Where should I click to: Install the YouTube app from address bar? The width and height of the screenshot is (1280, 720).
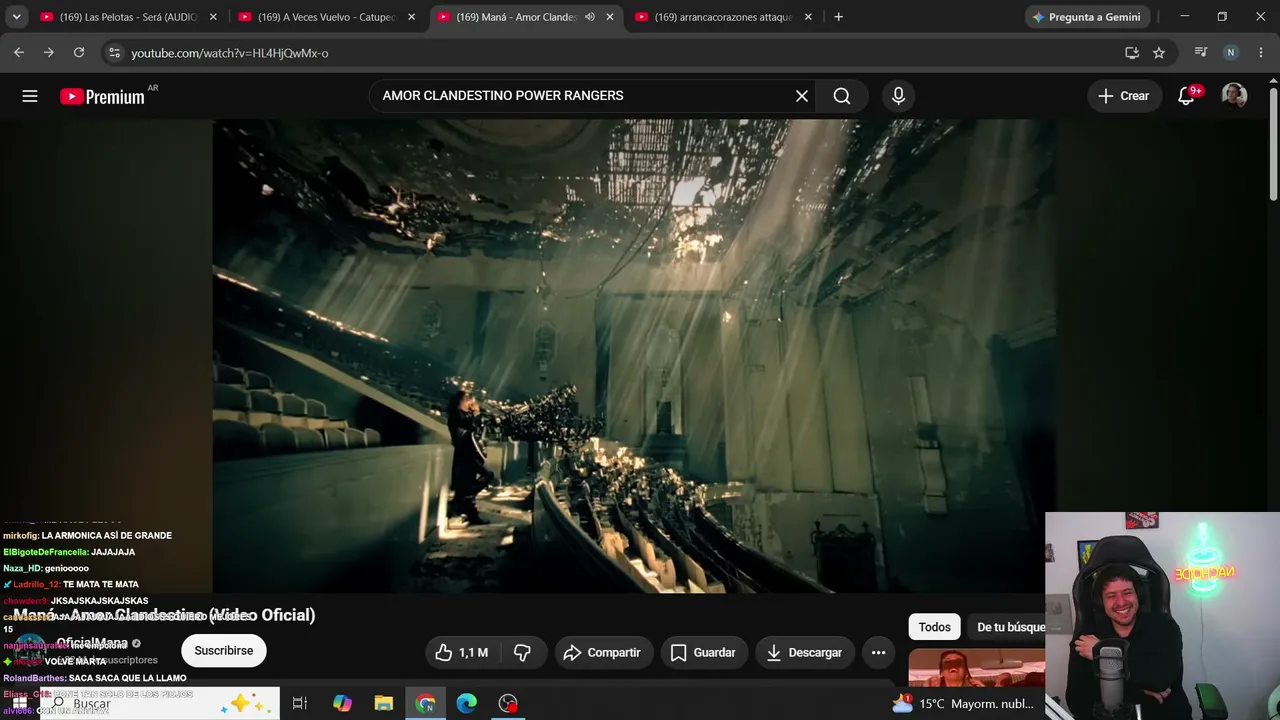(x=1132, y=53)
